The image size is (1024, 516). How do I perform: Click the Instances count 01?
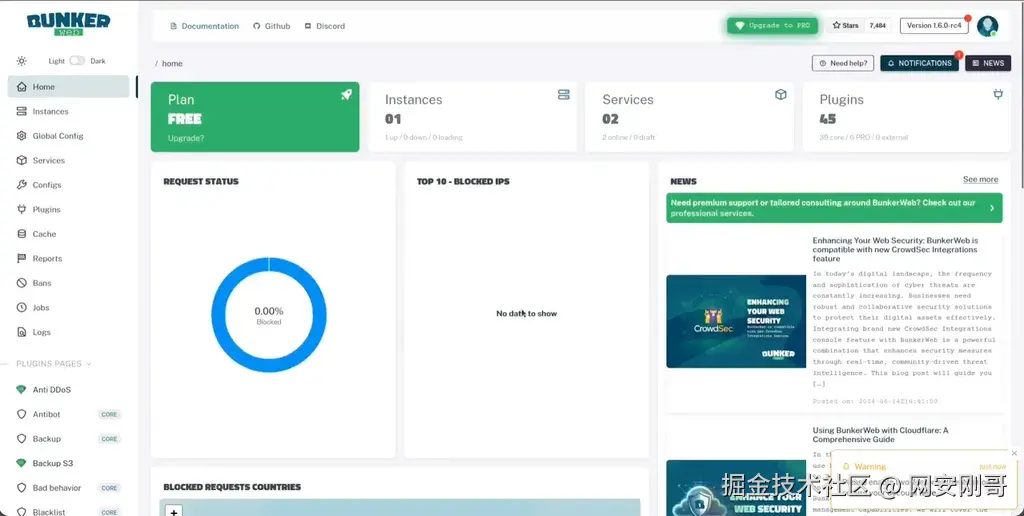(393, 119)
